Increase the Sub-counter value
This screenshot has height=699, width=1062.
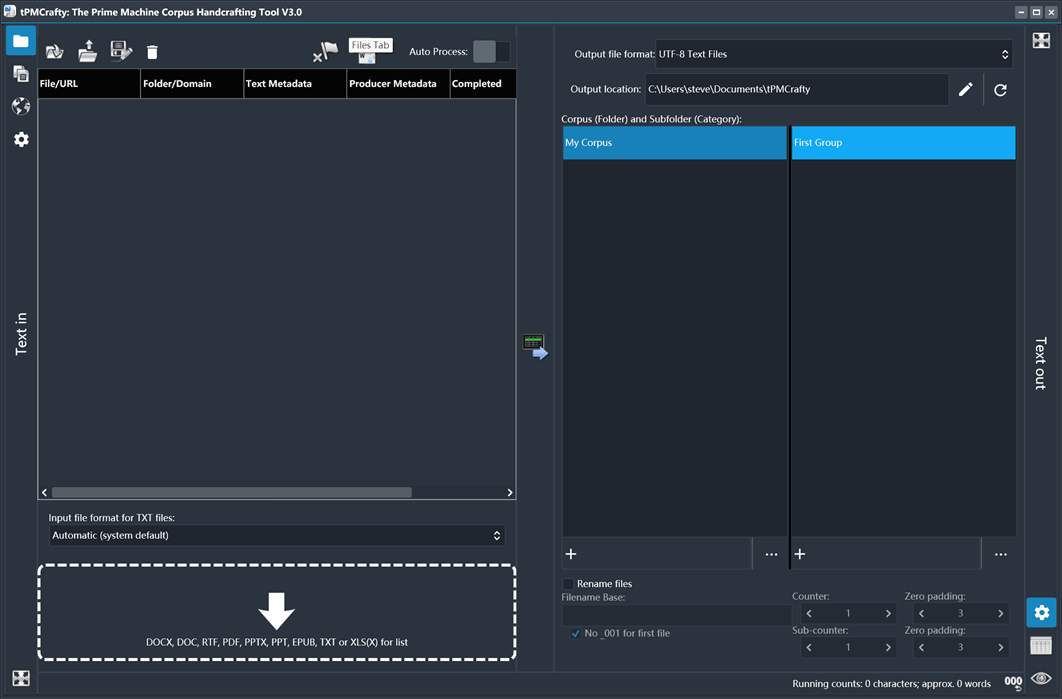[x=888, y=648]
